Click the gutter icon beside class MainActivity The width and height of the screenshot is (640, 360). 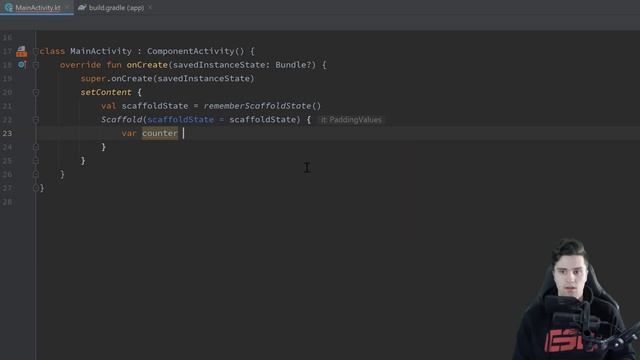click(x=22, y=51)
